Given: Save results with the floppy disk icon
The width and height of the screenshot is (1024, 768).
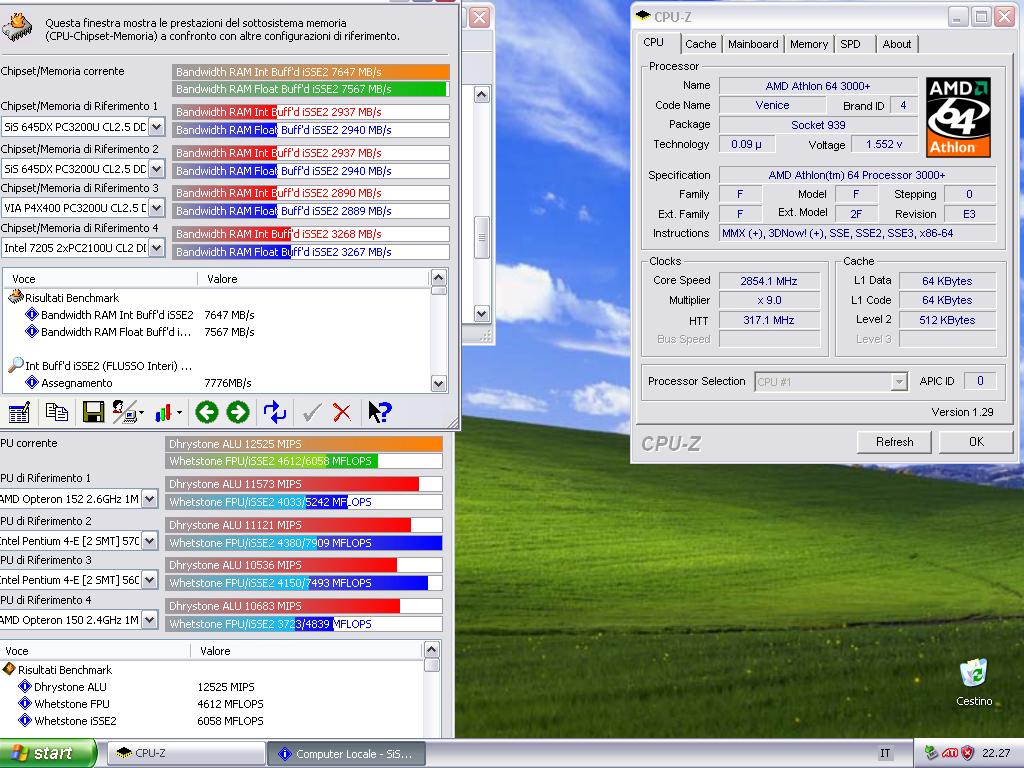Looking at the screenshot, I should tap(93, 412).
